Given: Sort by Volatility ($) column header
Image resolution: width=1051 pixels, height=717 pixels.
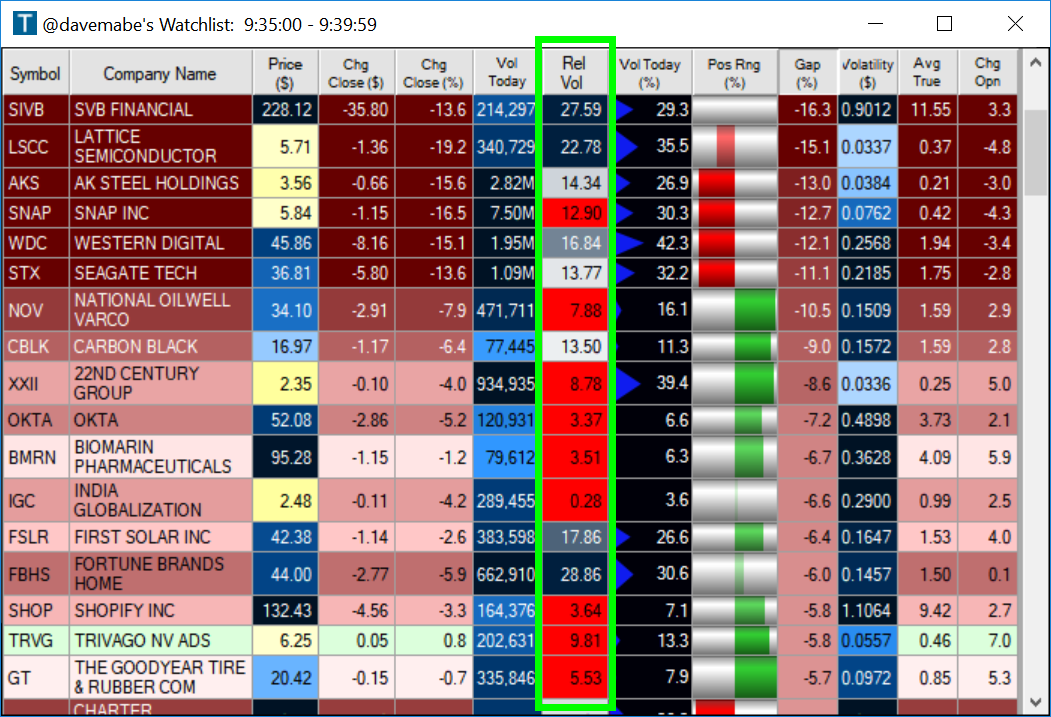Looking at the screenshot, I should 868,73.
